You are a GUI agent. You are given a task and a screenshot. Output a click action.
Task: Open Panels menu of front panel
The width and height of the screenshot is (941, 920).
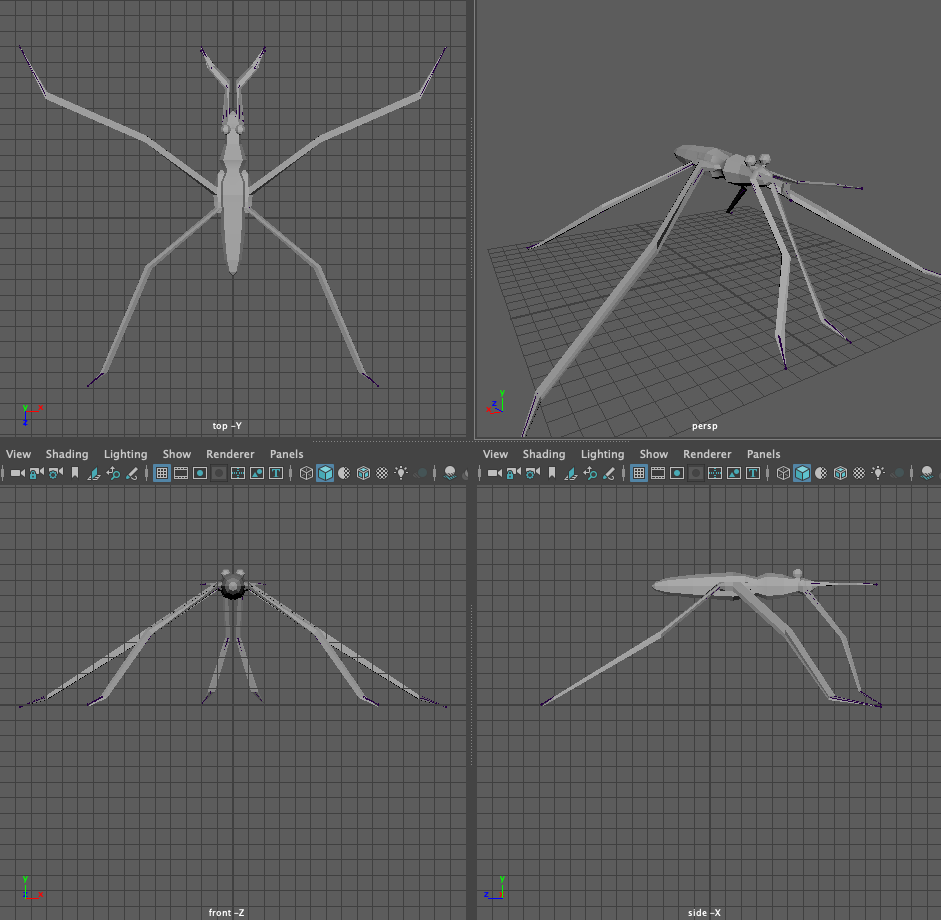click(287, 454)
